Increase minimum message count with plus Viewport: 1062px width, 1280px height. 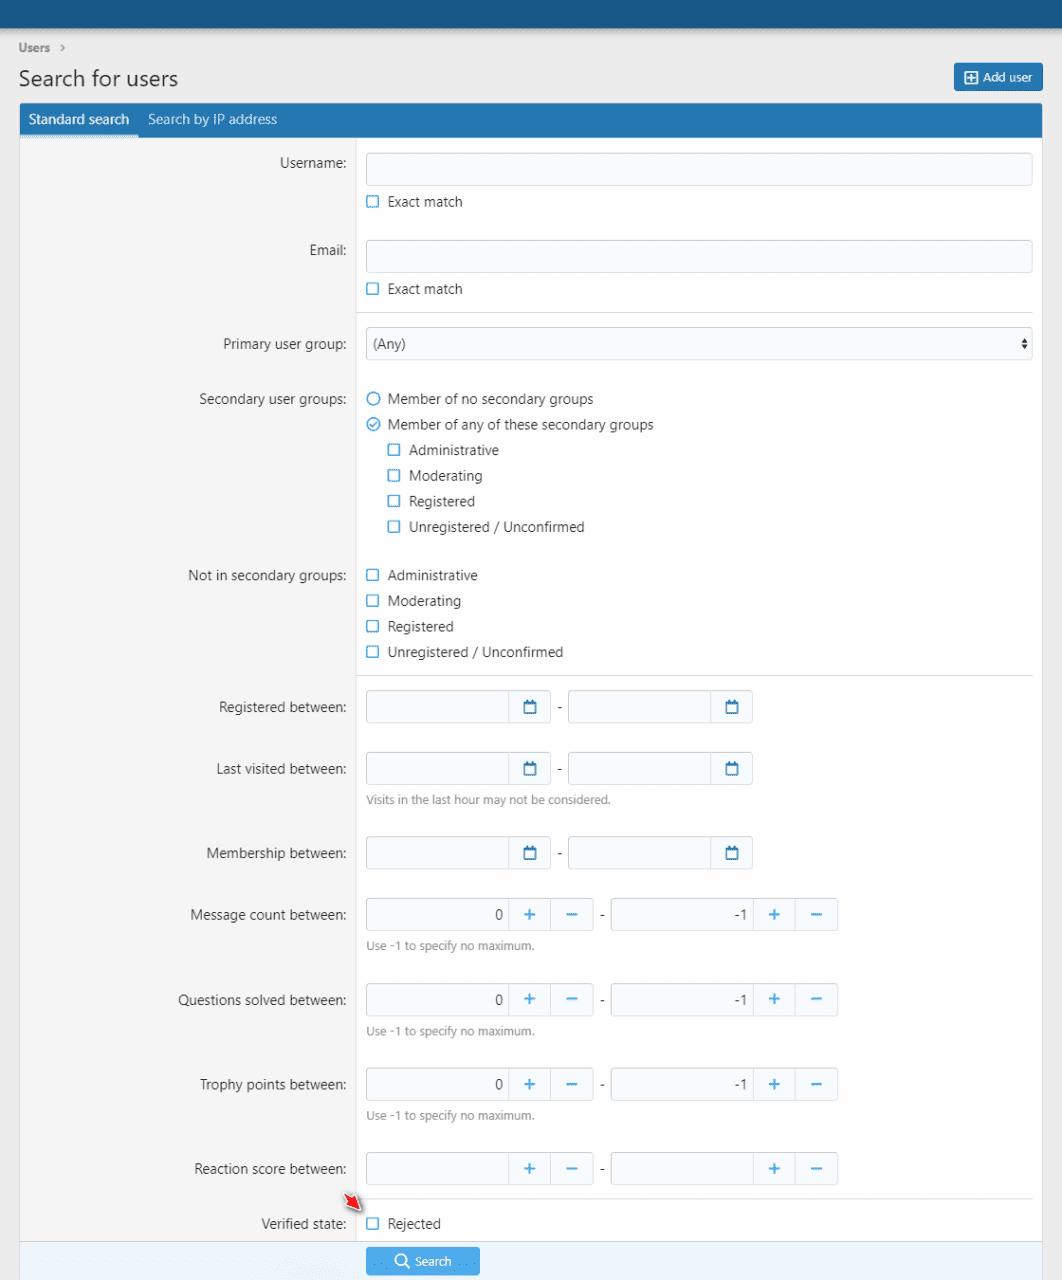[x=530, y=915]
